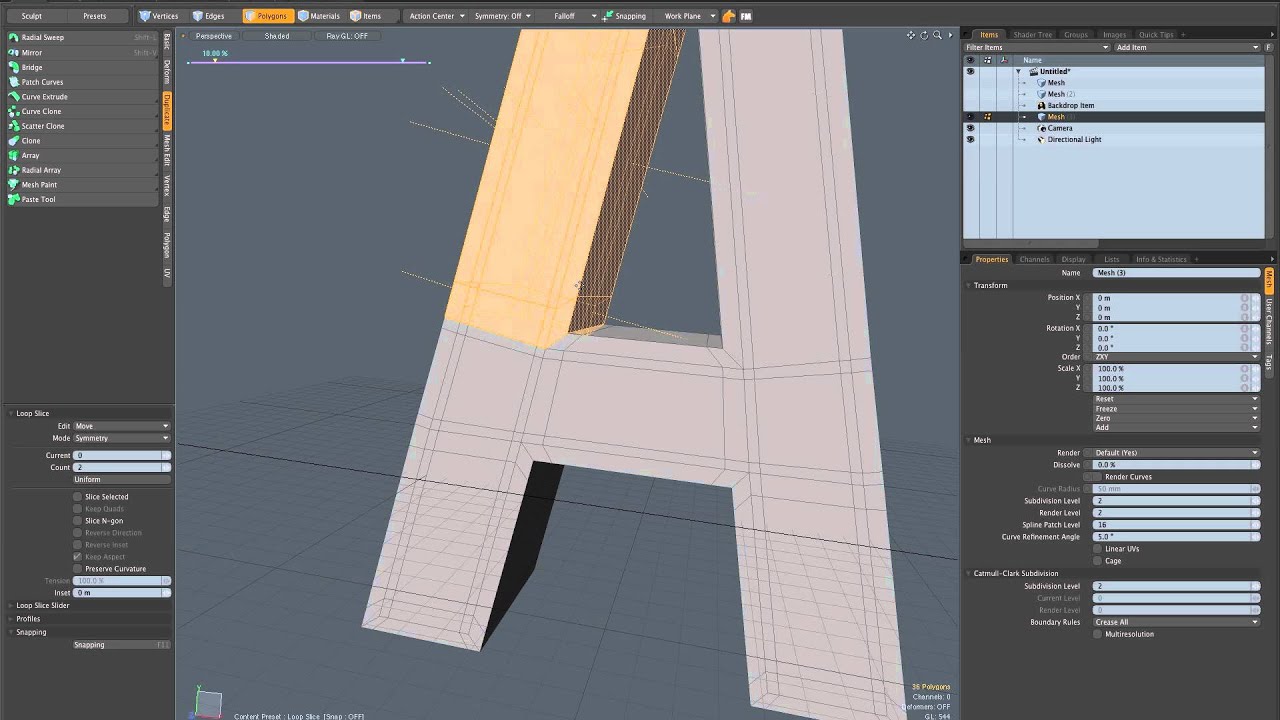Enable the Slice N-gon checkbox
The height and width of the screenshot is (720, 1280).
click(78, 521)
